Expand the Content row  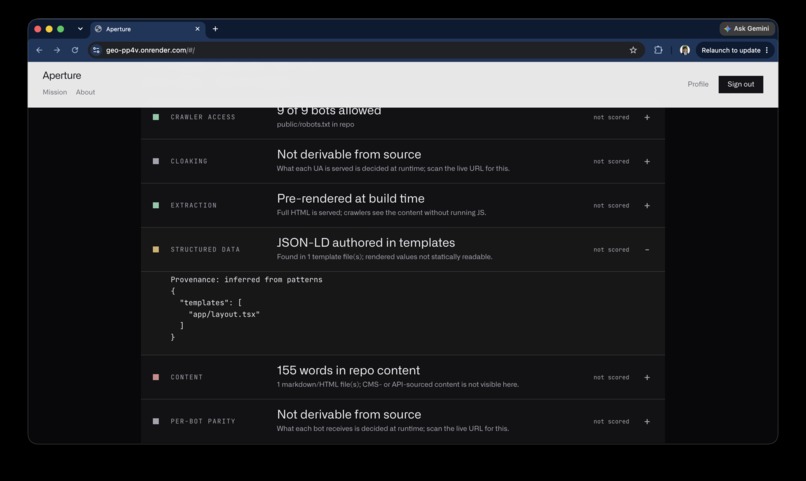click(647, 377)
